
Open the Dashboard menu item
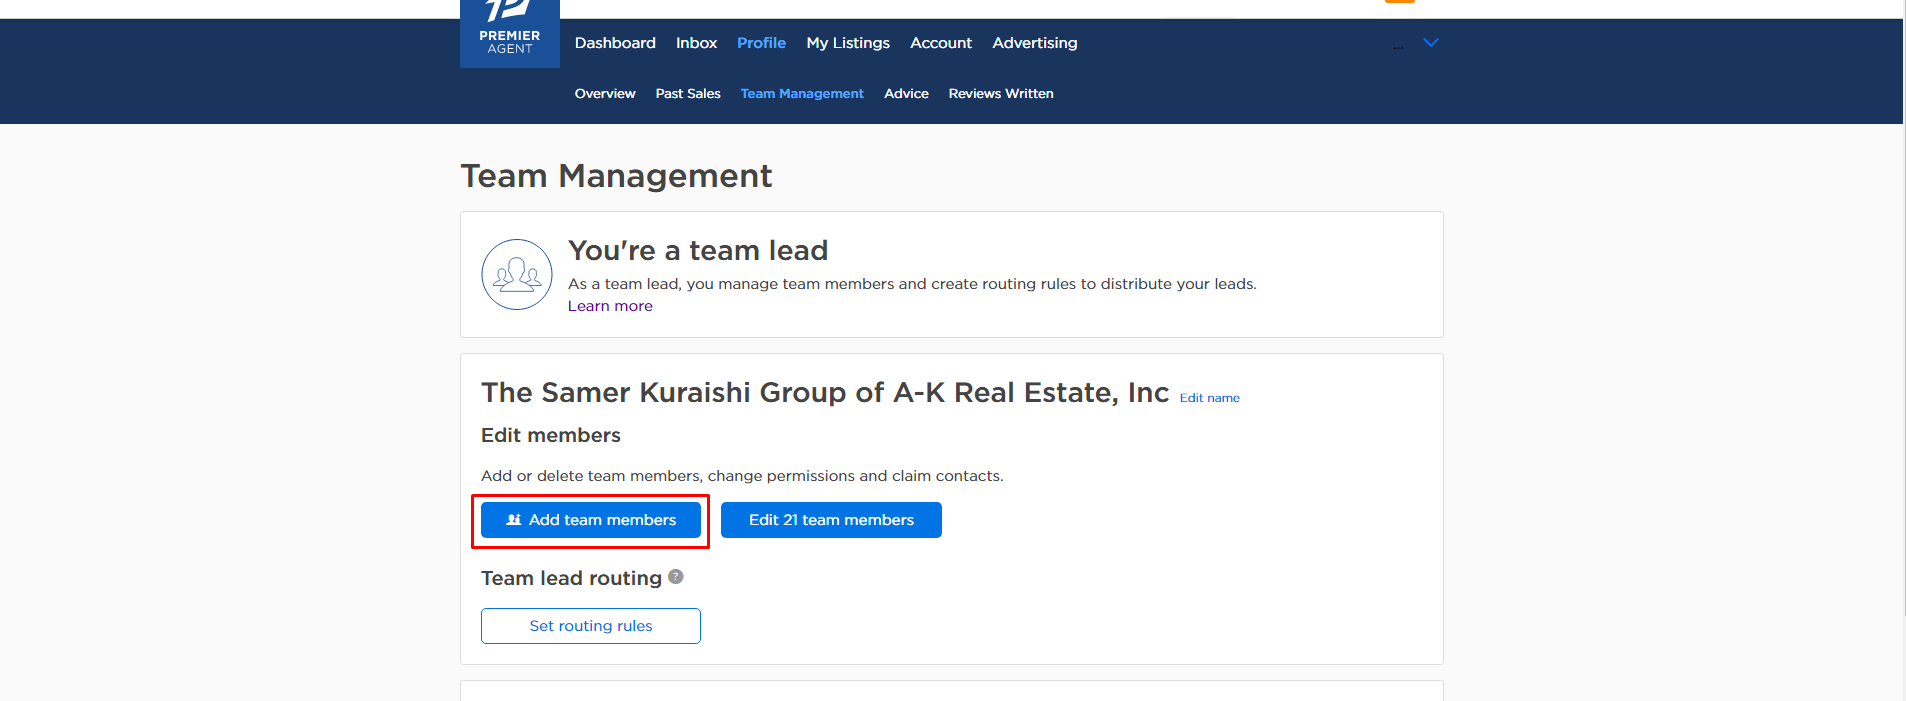click(614, 43)
